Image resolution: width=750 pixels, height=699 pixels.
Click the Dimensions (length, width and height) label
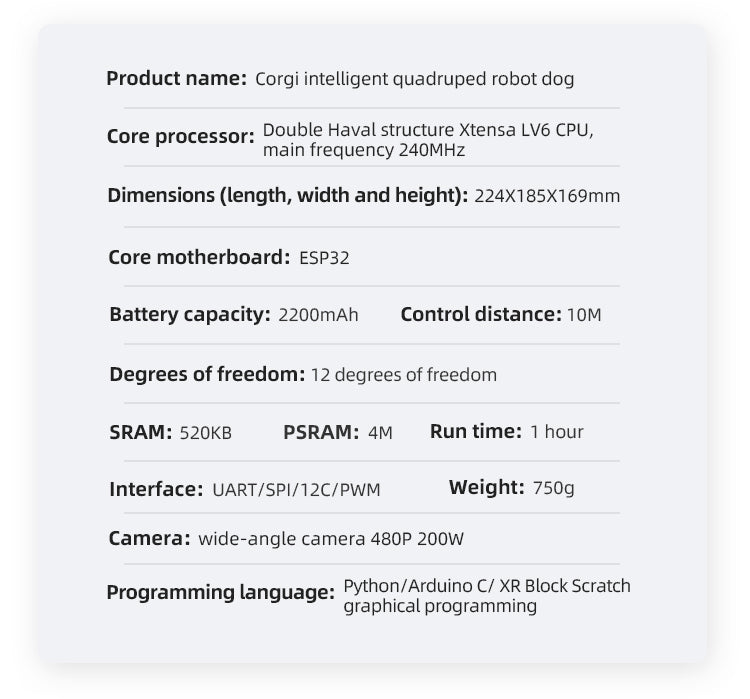pos(288,195)
